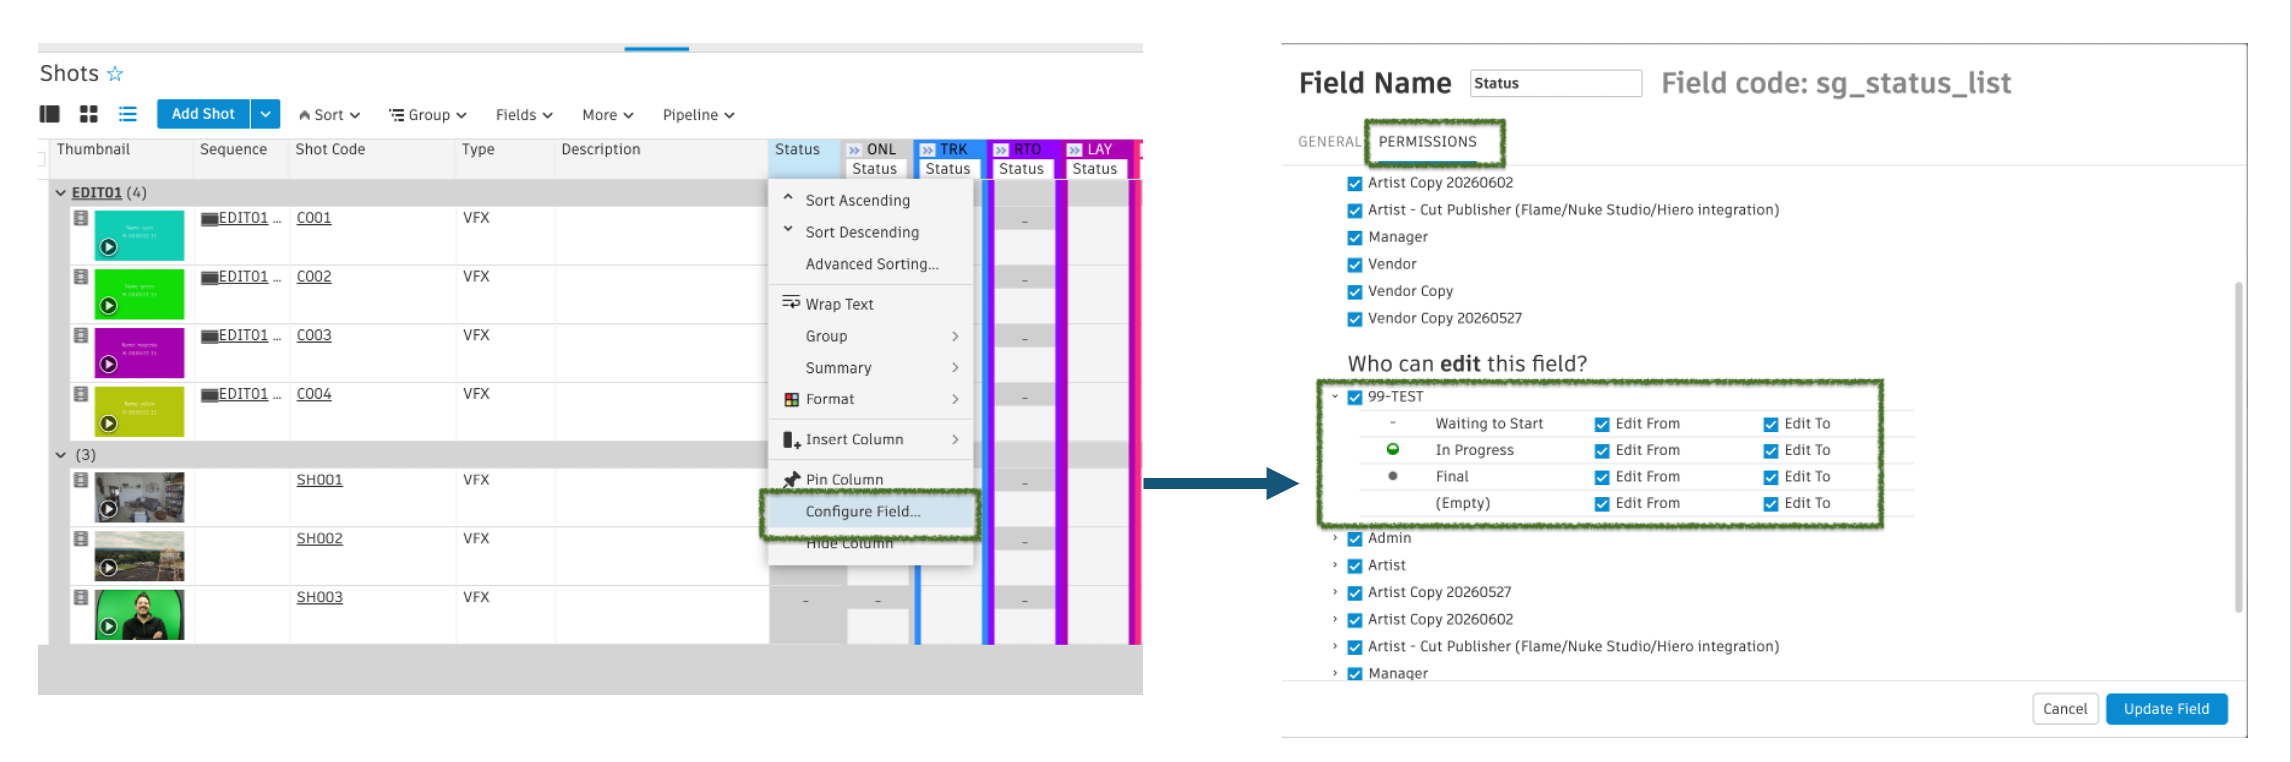This screenshot has height=762, width=2292.
Task: Choose Sort Ascending in context menu
Action: [x=870, y=200]
